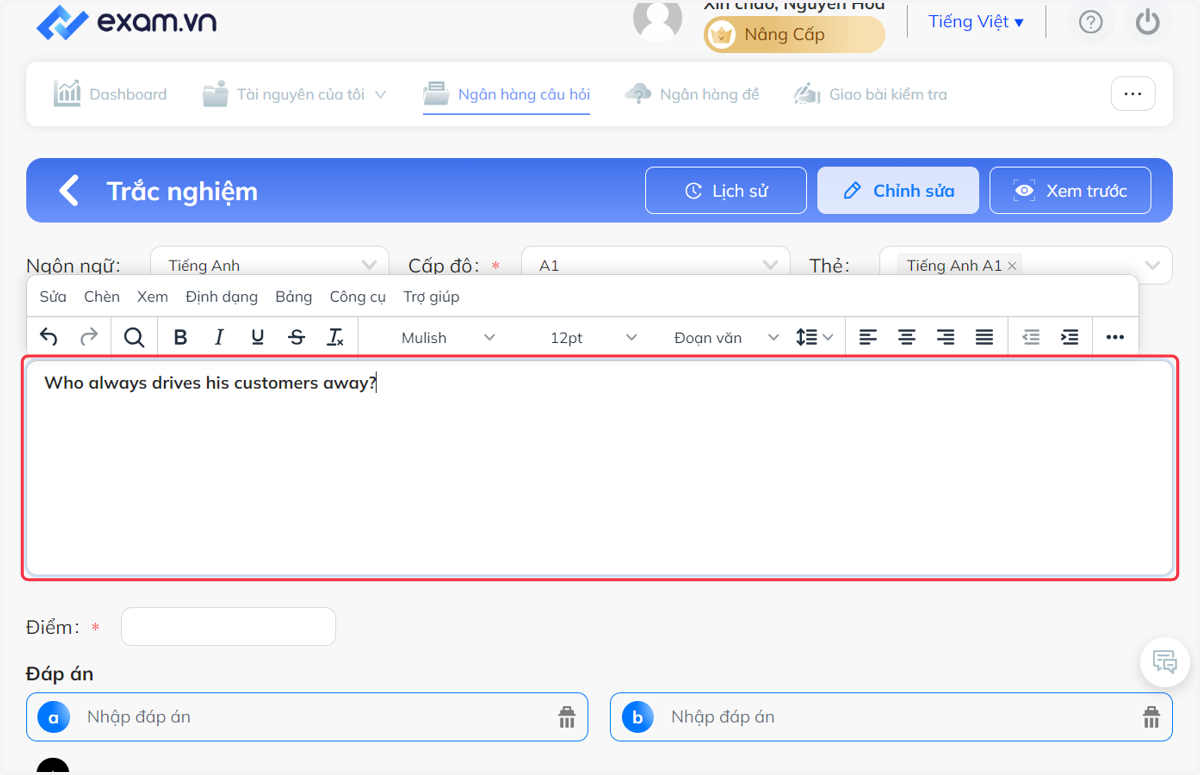1200x775 pixels.
Task: Center align text
Action: [x=907, y=337]
